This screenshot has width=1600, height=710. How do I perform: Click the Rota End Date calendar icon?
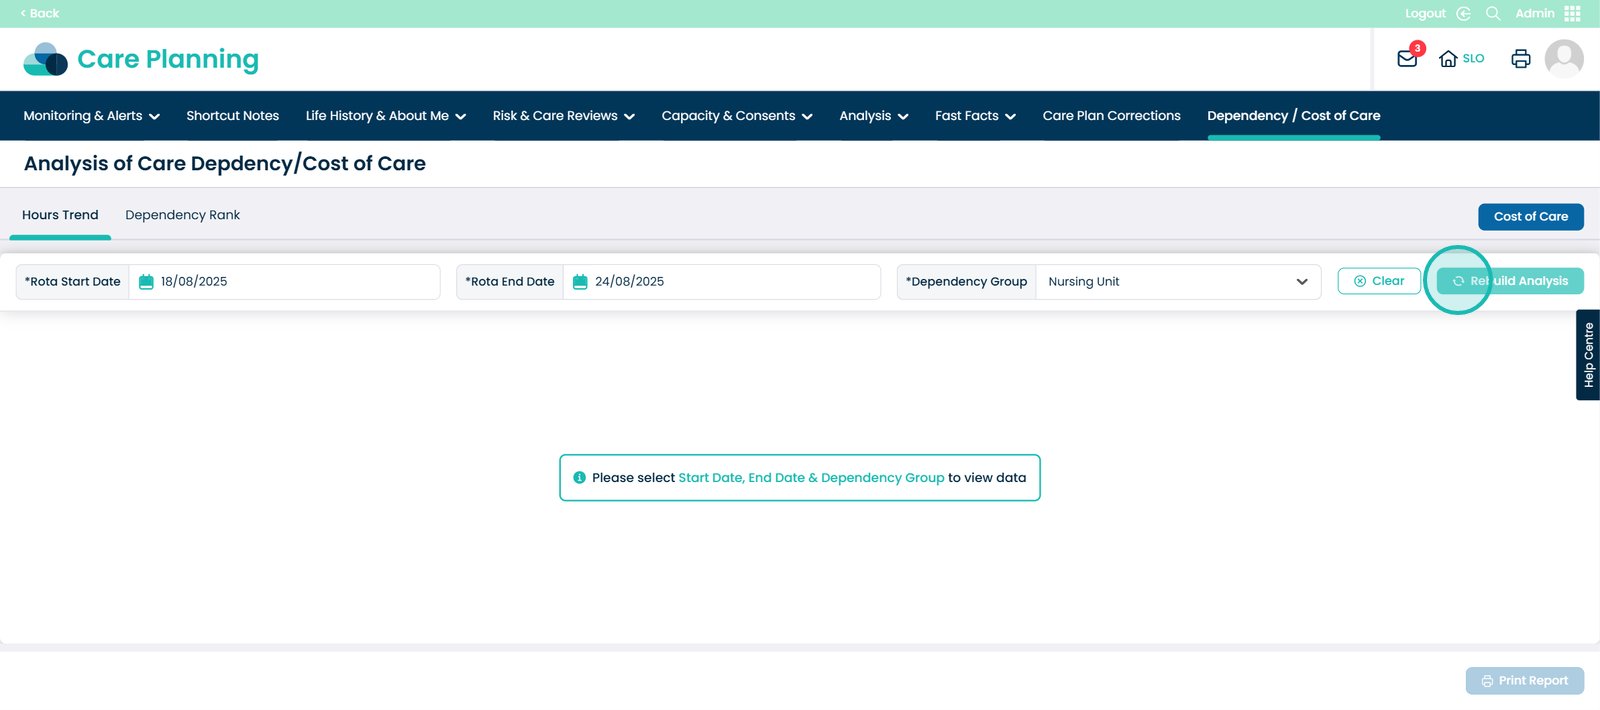580,282
